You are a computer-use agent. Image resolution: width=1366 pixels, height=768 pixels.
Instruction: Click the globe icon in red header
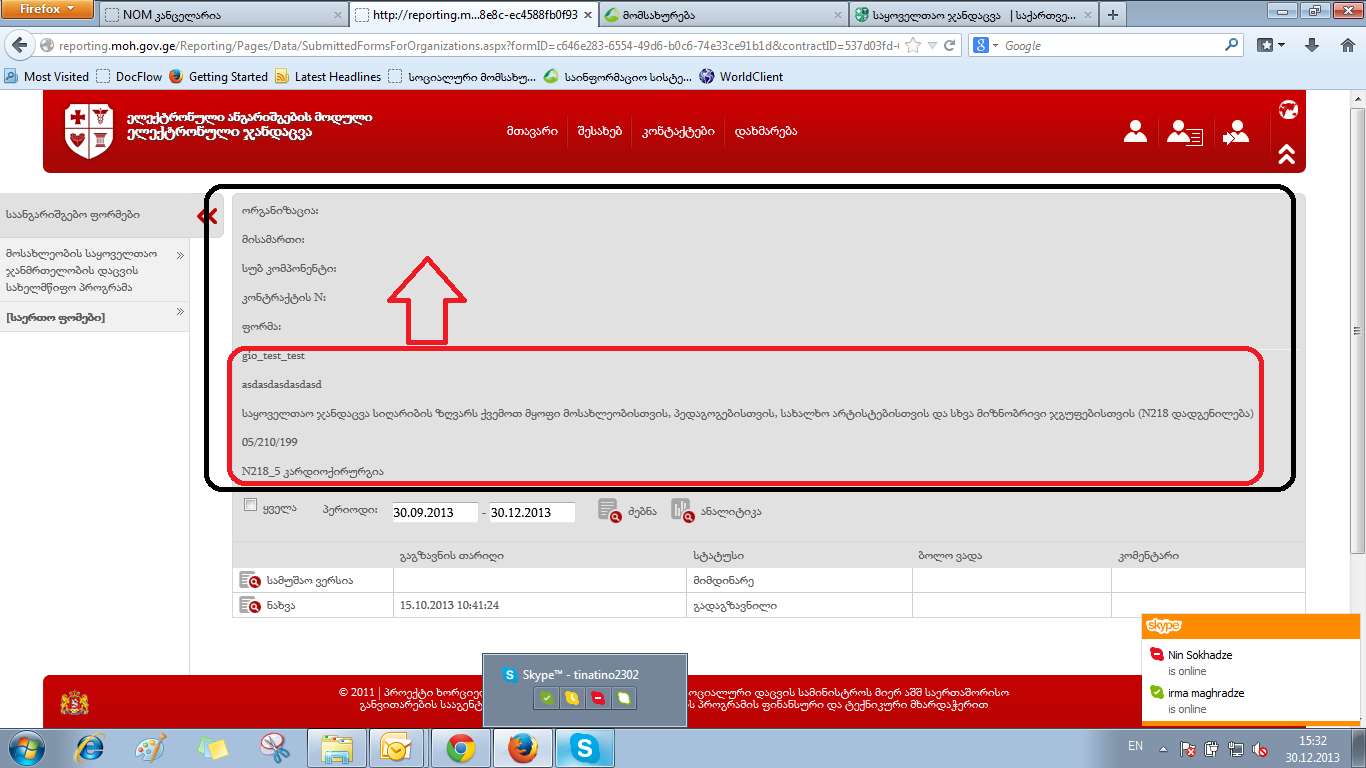(x=1287, y=109)
